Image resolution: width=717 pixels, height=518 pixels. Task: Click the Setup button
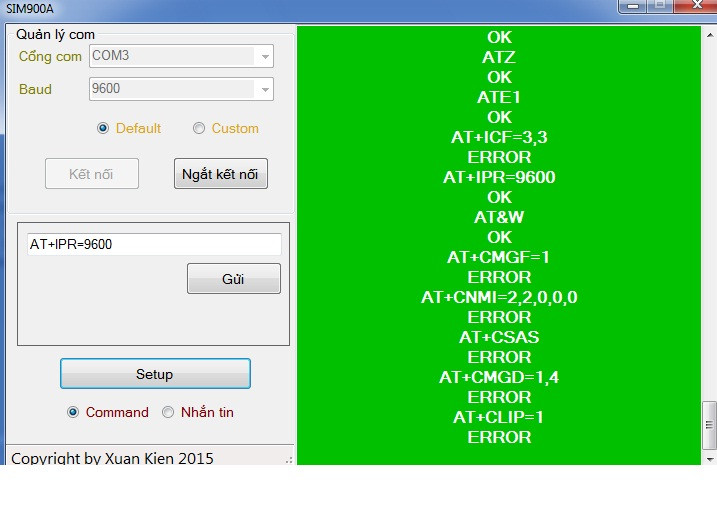click(155, 374)
